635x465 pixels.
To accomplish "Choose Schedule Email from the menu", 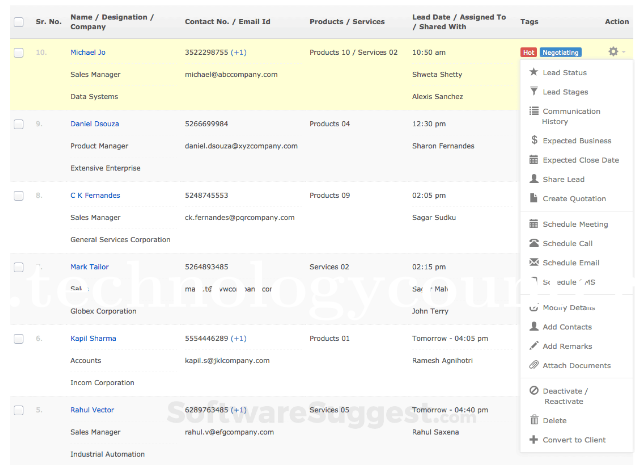I will pos(571,262).
